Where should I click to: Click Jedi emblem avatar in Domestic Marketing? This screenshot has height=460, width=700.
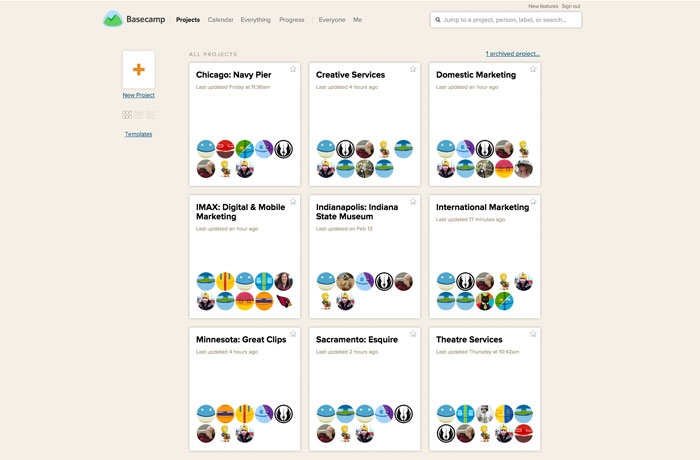pyautogui.click(x=485, y=149)
